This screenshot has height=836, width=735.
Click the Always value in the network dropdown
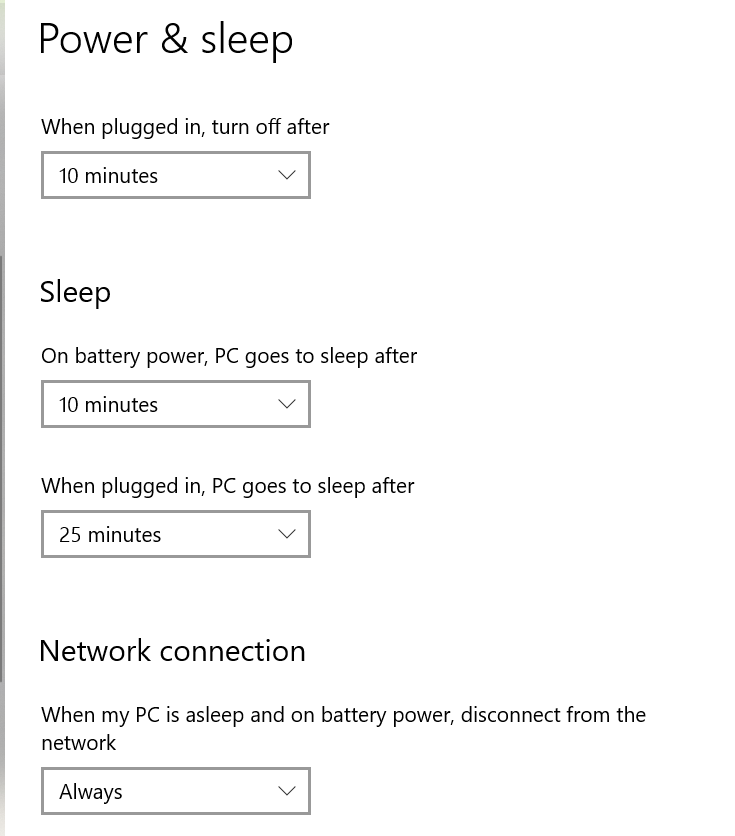(x=91, y=791)
